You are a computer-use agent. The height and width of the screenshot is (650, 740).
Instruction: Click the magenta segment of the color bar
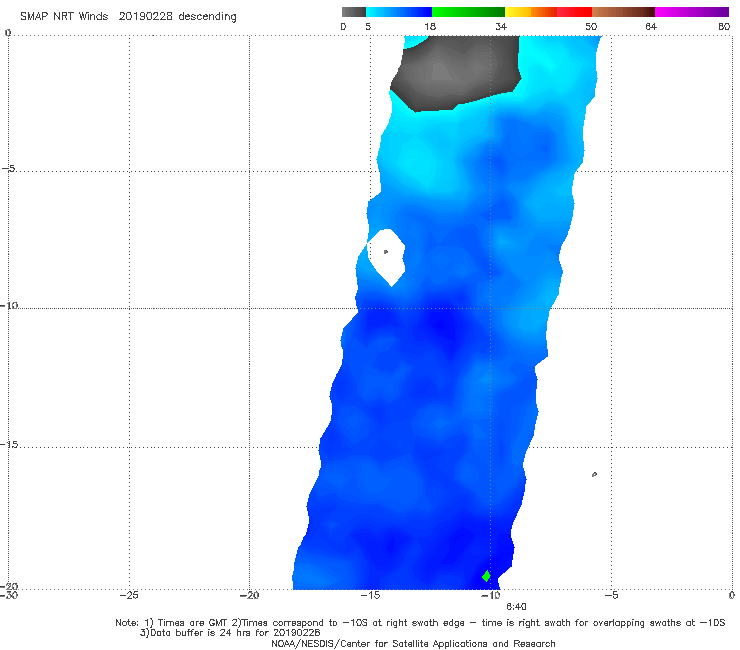(x=691, y=12)
